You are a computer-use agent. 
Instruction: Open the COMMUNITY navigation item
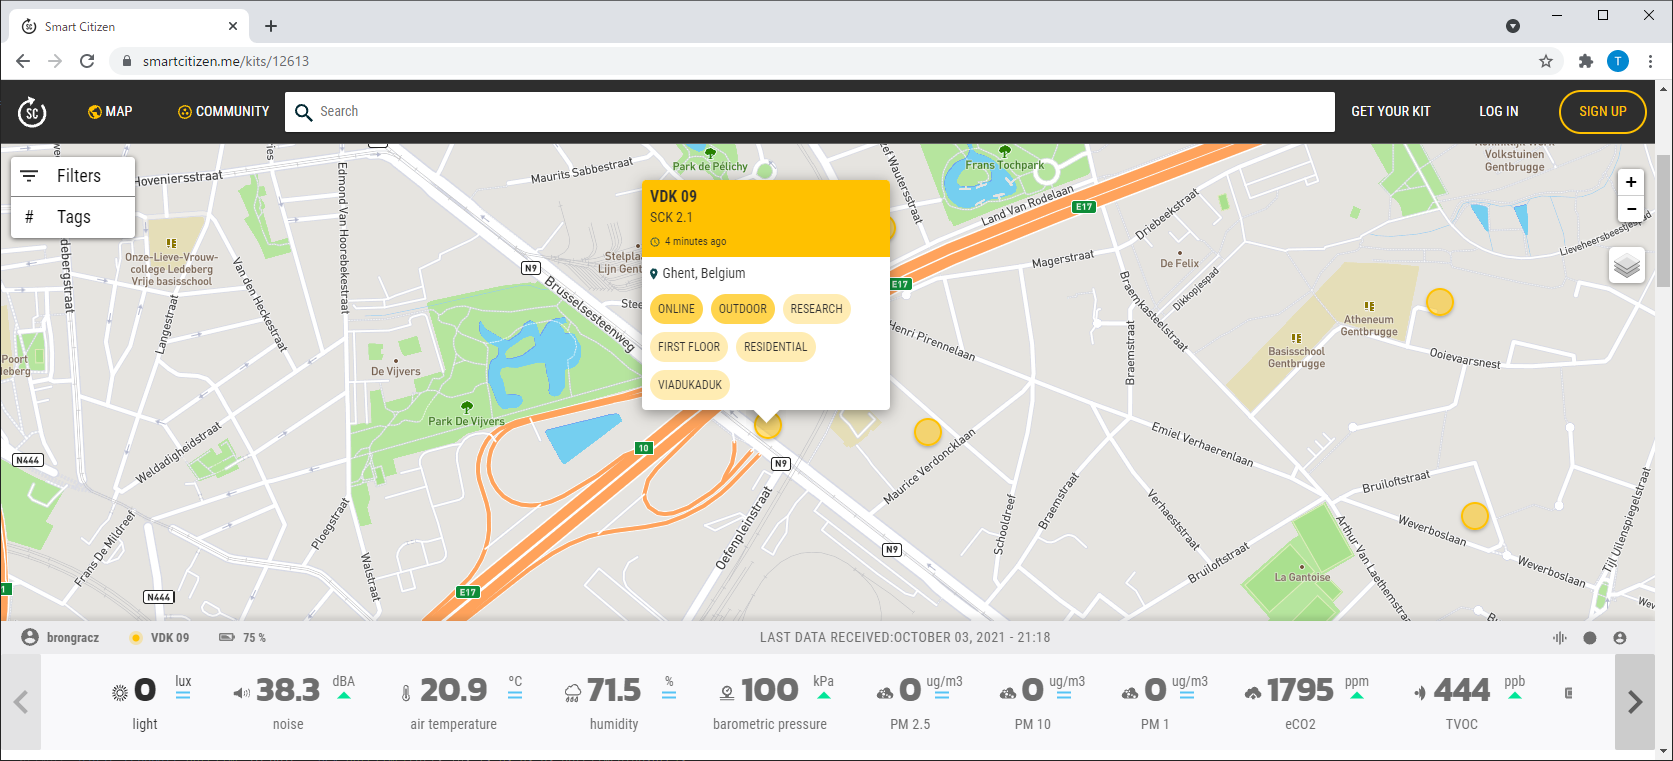click(224, 112)
